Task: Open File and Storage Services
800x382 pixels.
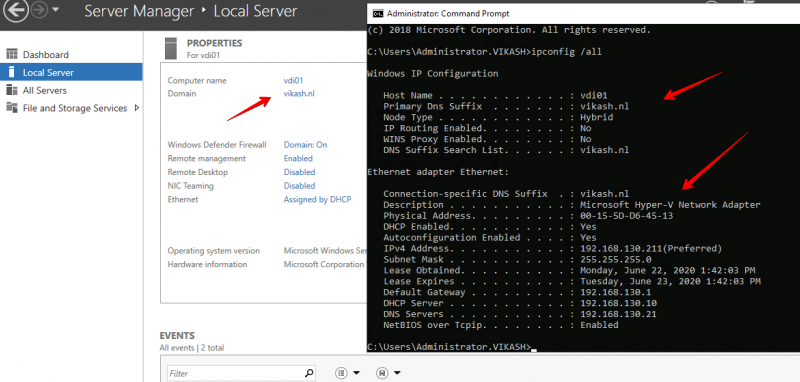Action: [75, 108]
